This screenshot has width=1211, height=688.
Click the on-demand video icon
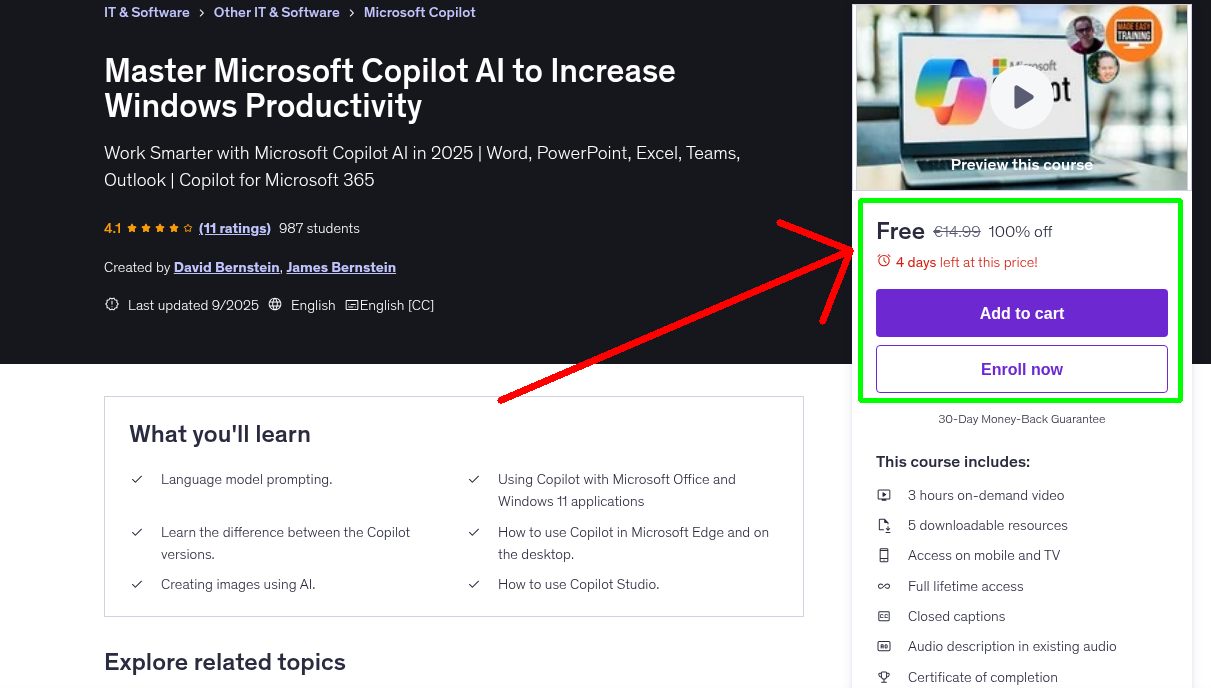tap(884, 495)
